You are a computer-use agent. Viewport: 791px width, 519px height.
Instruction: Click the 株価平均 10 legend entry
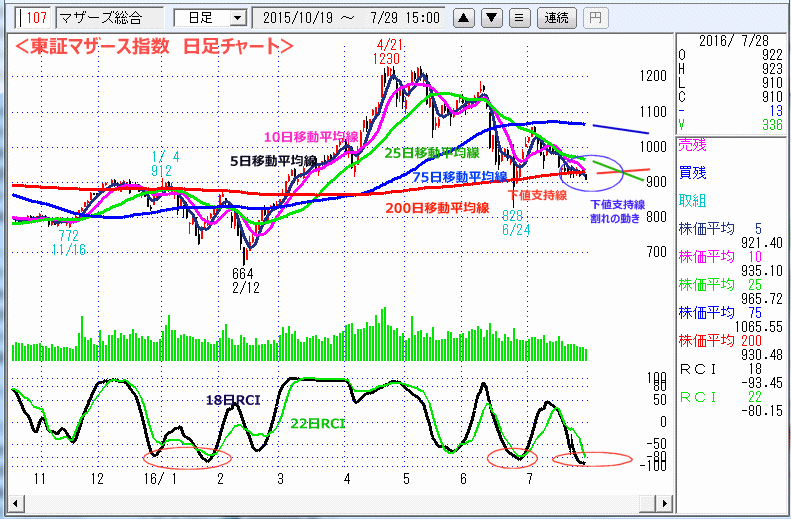pos(720,257)
